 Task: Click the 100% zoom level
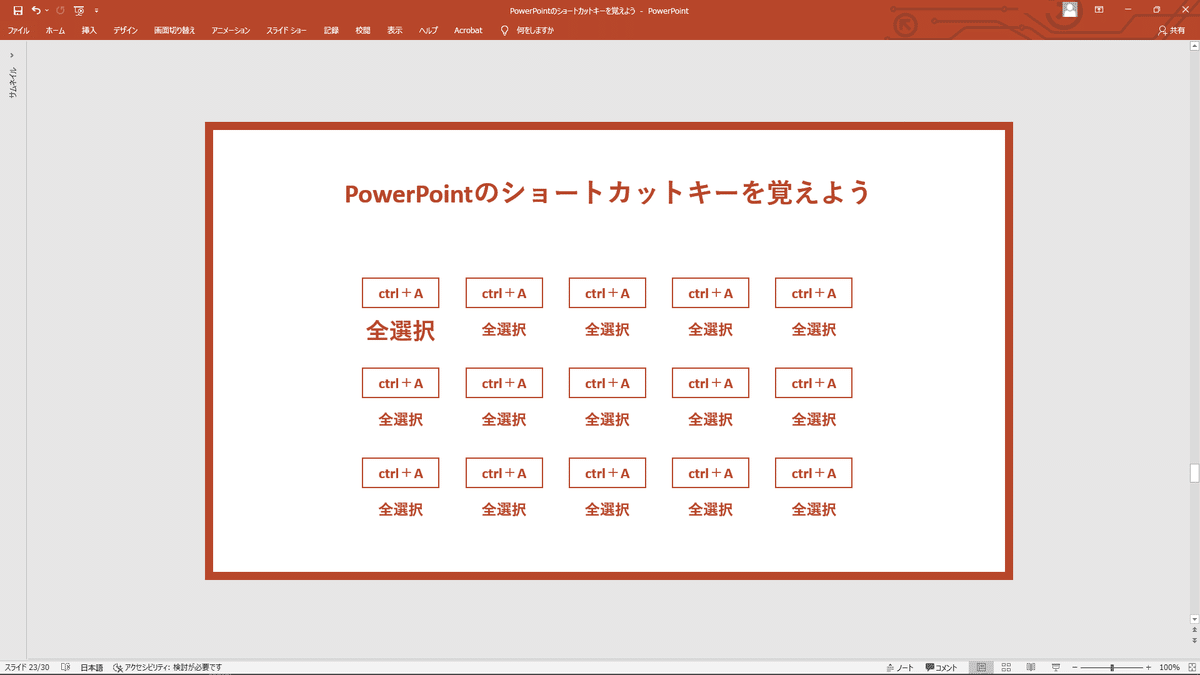pyautogui.click(x=1169, y=667)
